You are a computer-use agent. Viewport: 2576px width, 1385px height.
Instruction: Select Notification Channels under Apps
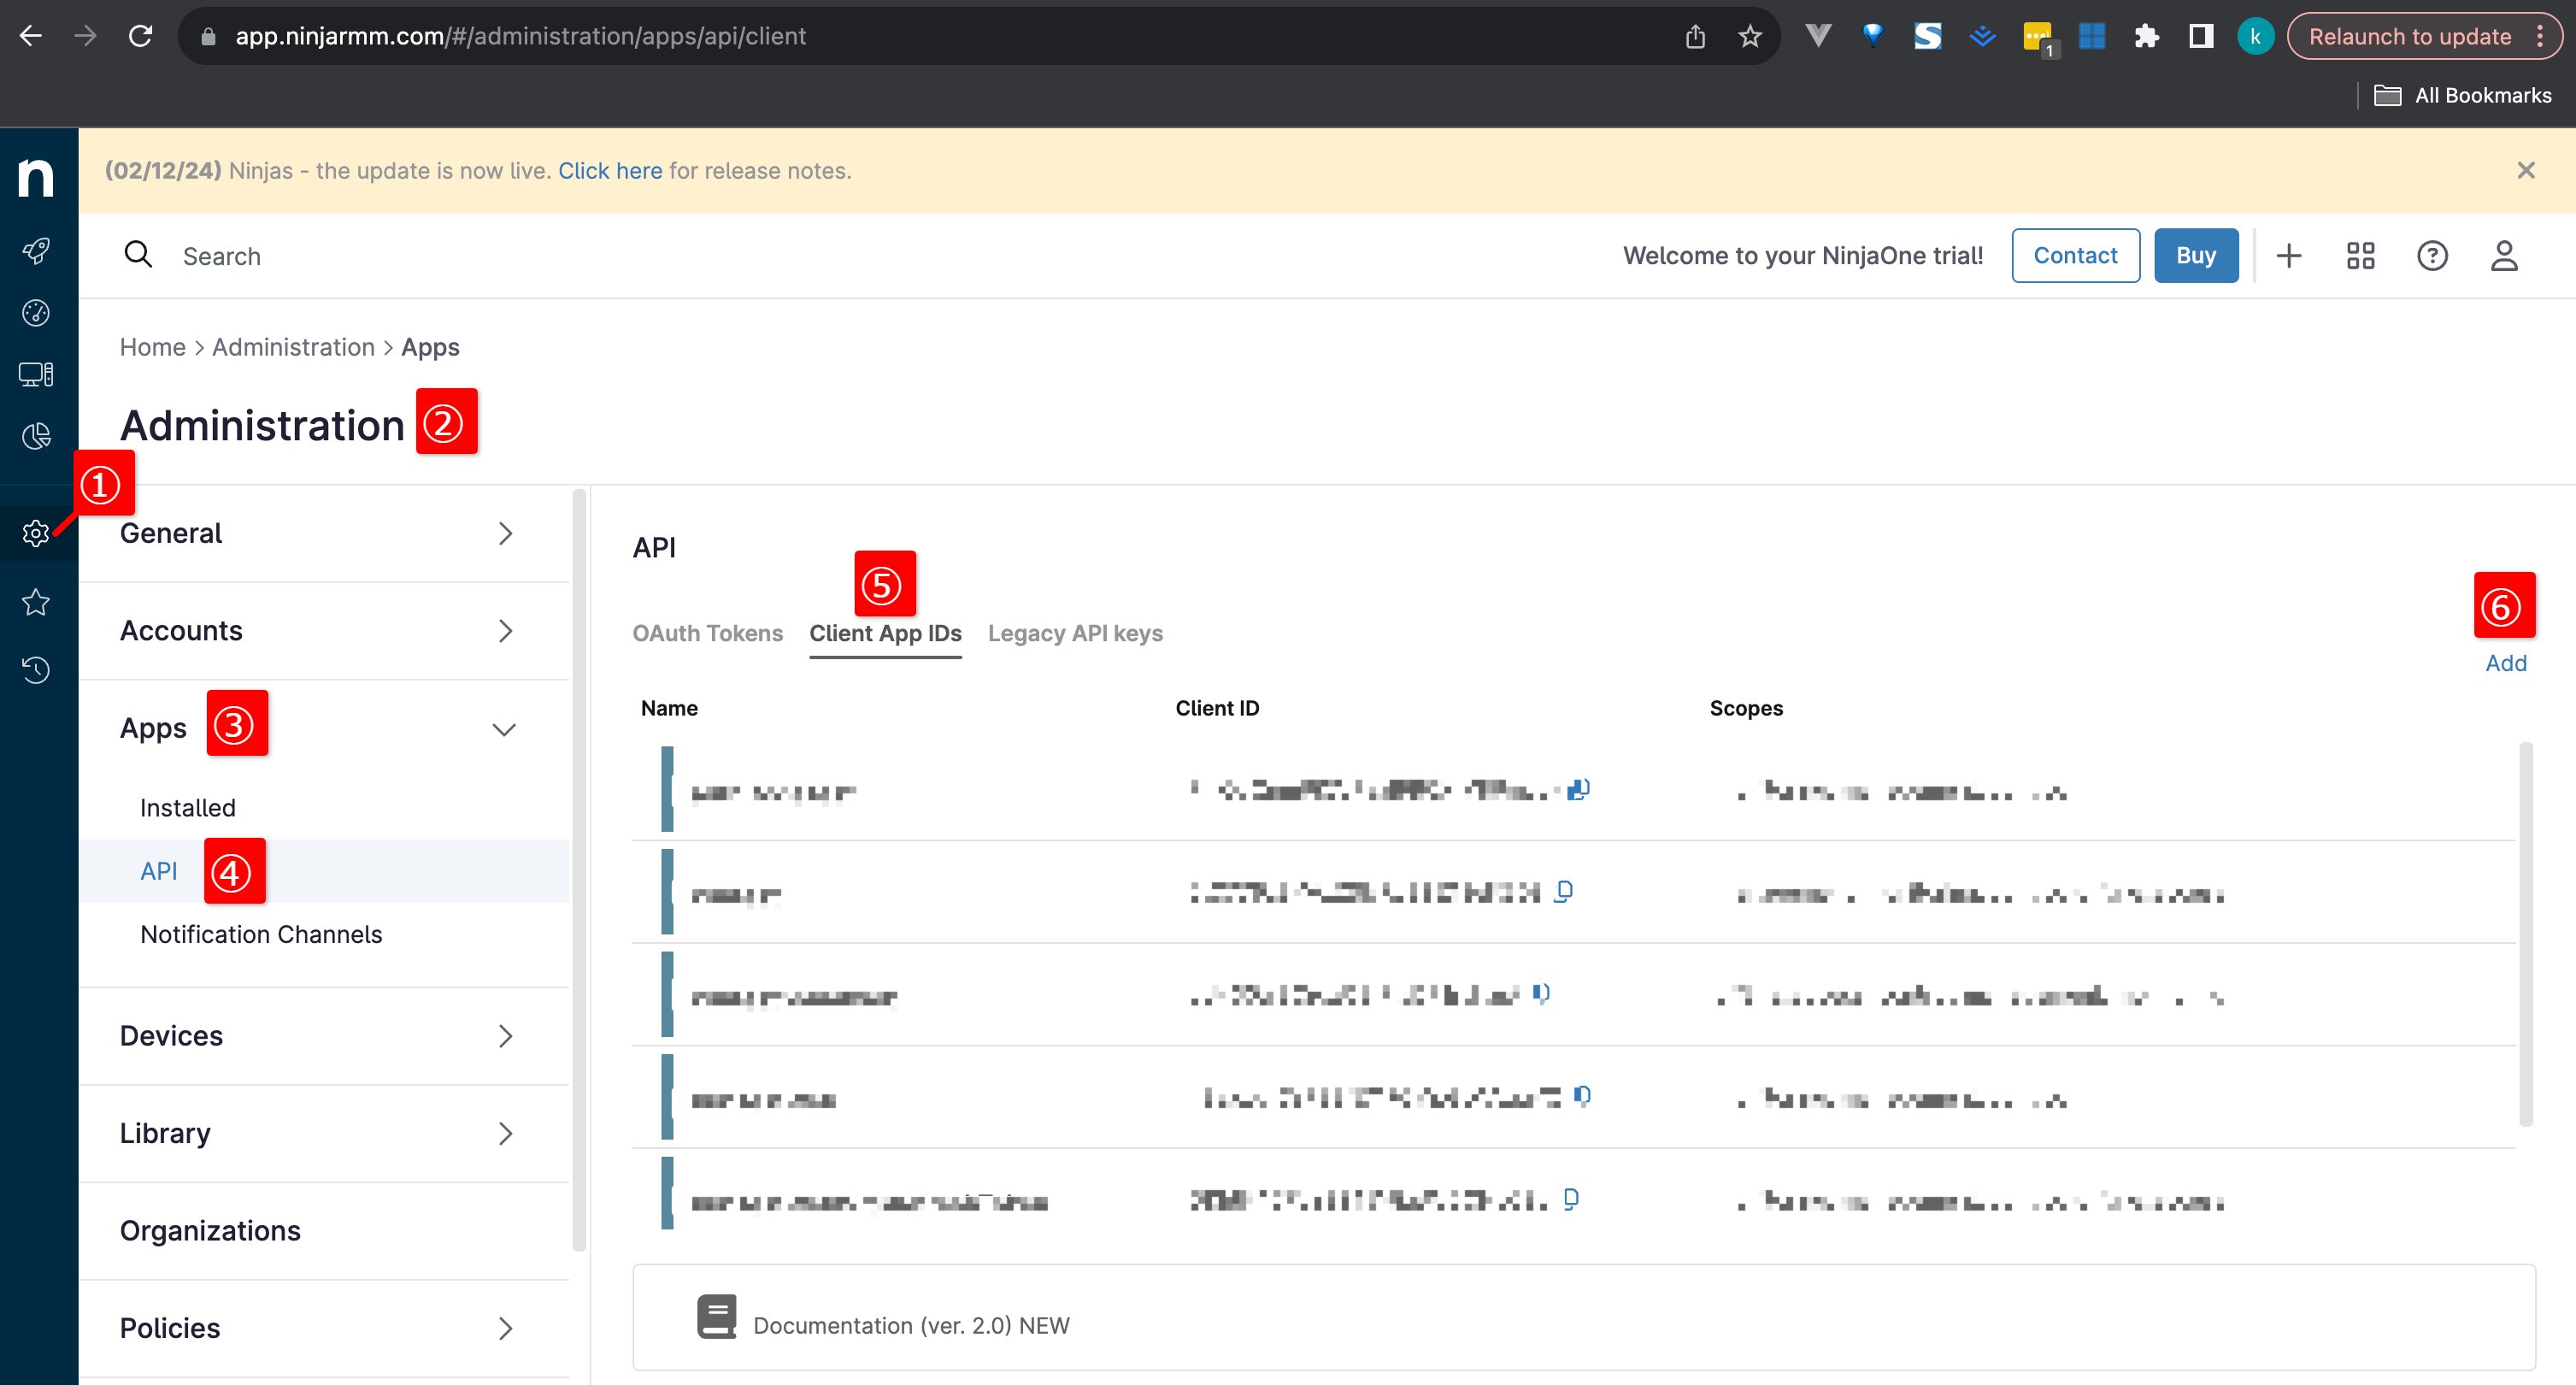[261, 934]
